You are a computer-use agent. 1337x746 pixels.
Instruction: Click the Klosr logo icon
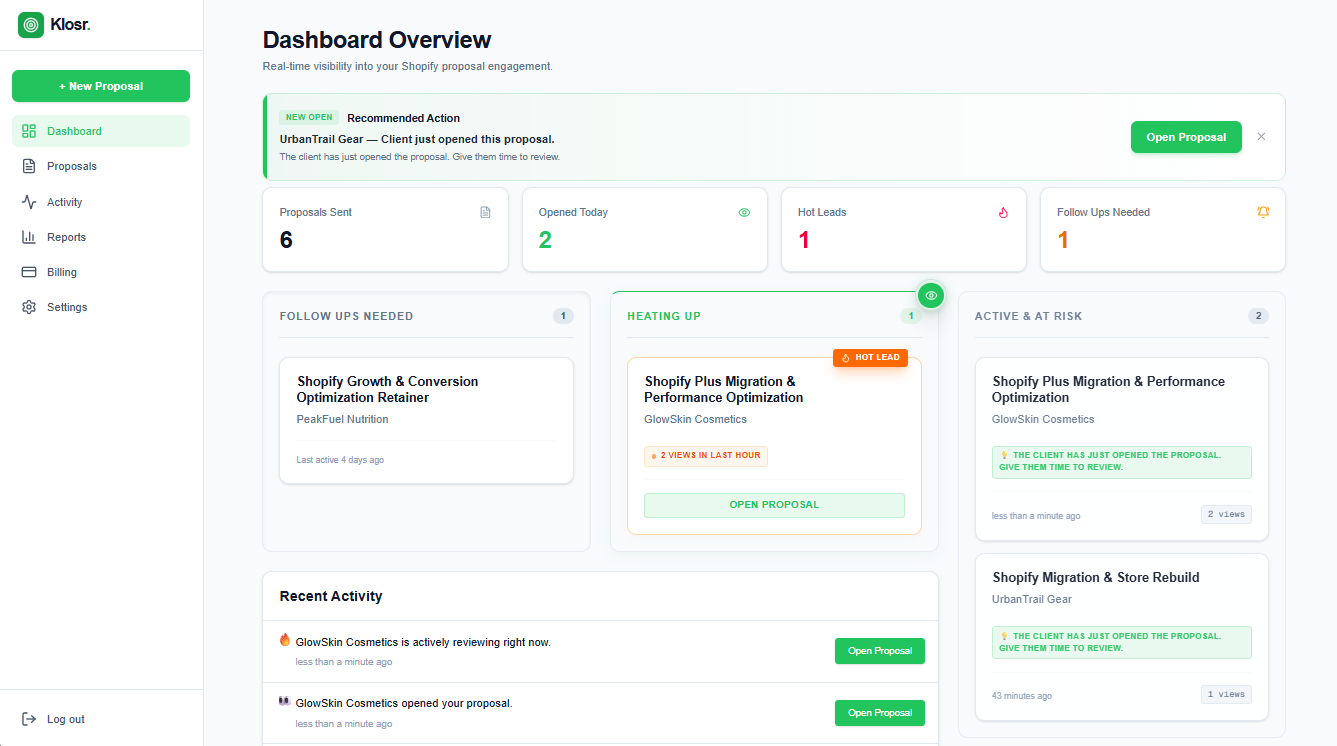(30, 23)
